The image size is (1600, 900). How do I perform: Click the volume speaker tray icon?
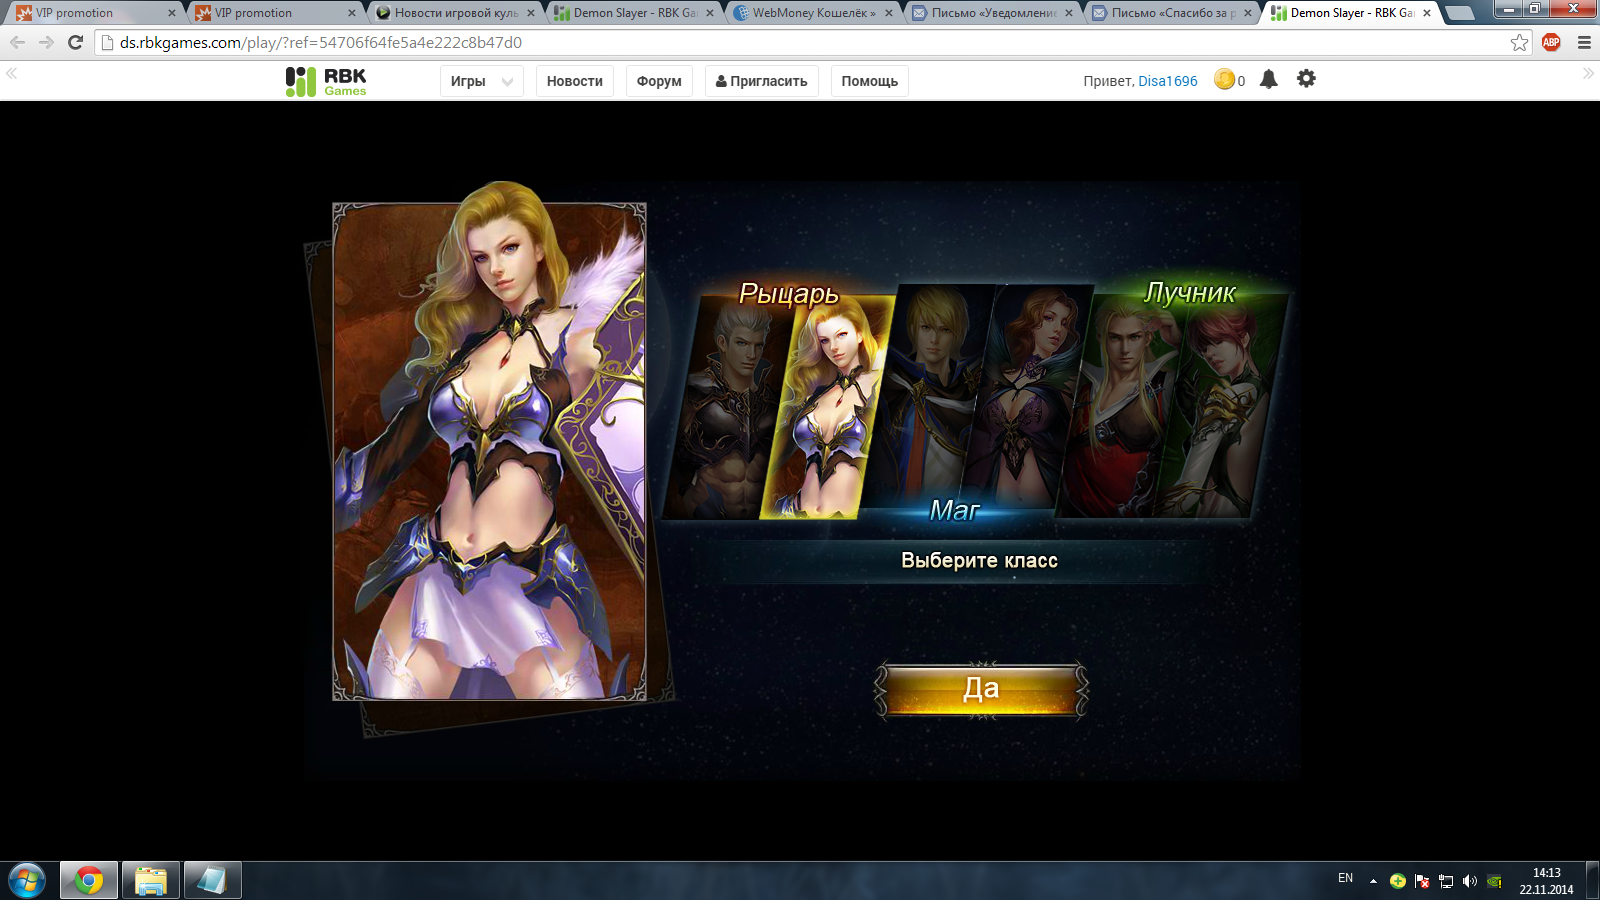coord(1469,881)
